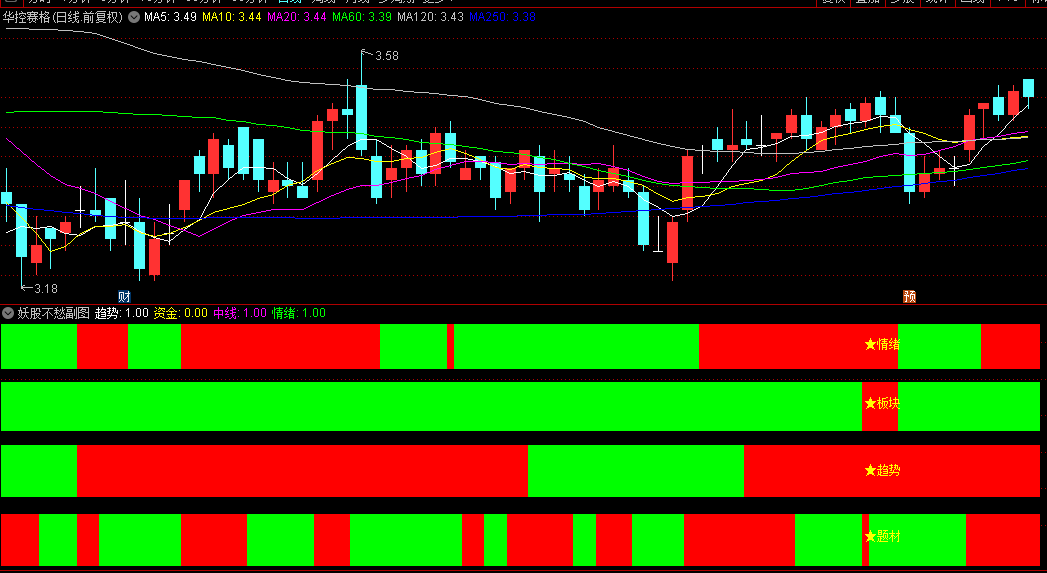
Task: Click the 资金: 0.00 indicator value
Action: click(x=180, y=313)
